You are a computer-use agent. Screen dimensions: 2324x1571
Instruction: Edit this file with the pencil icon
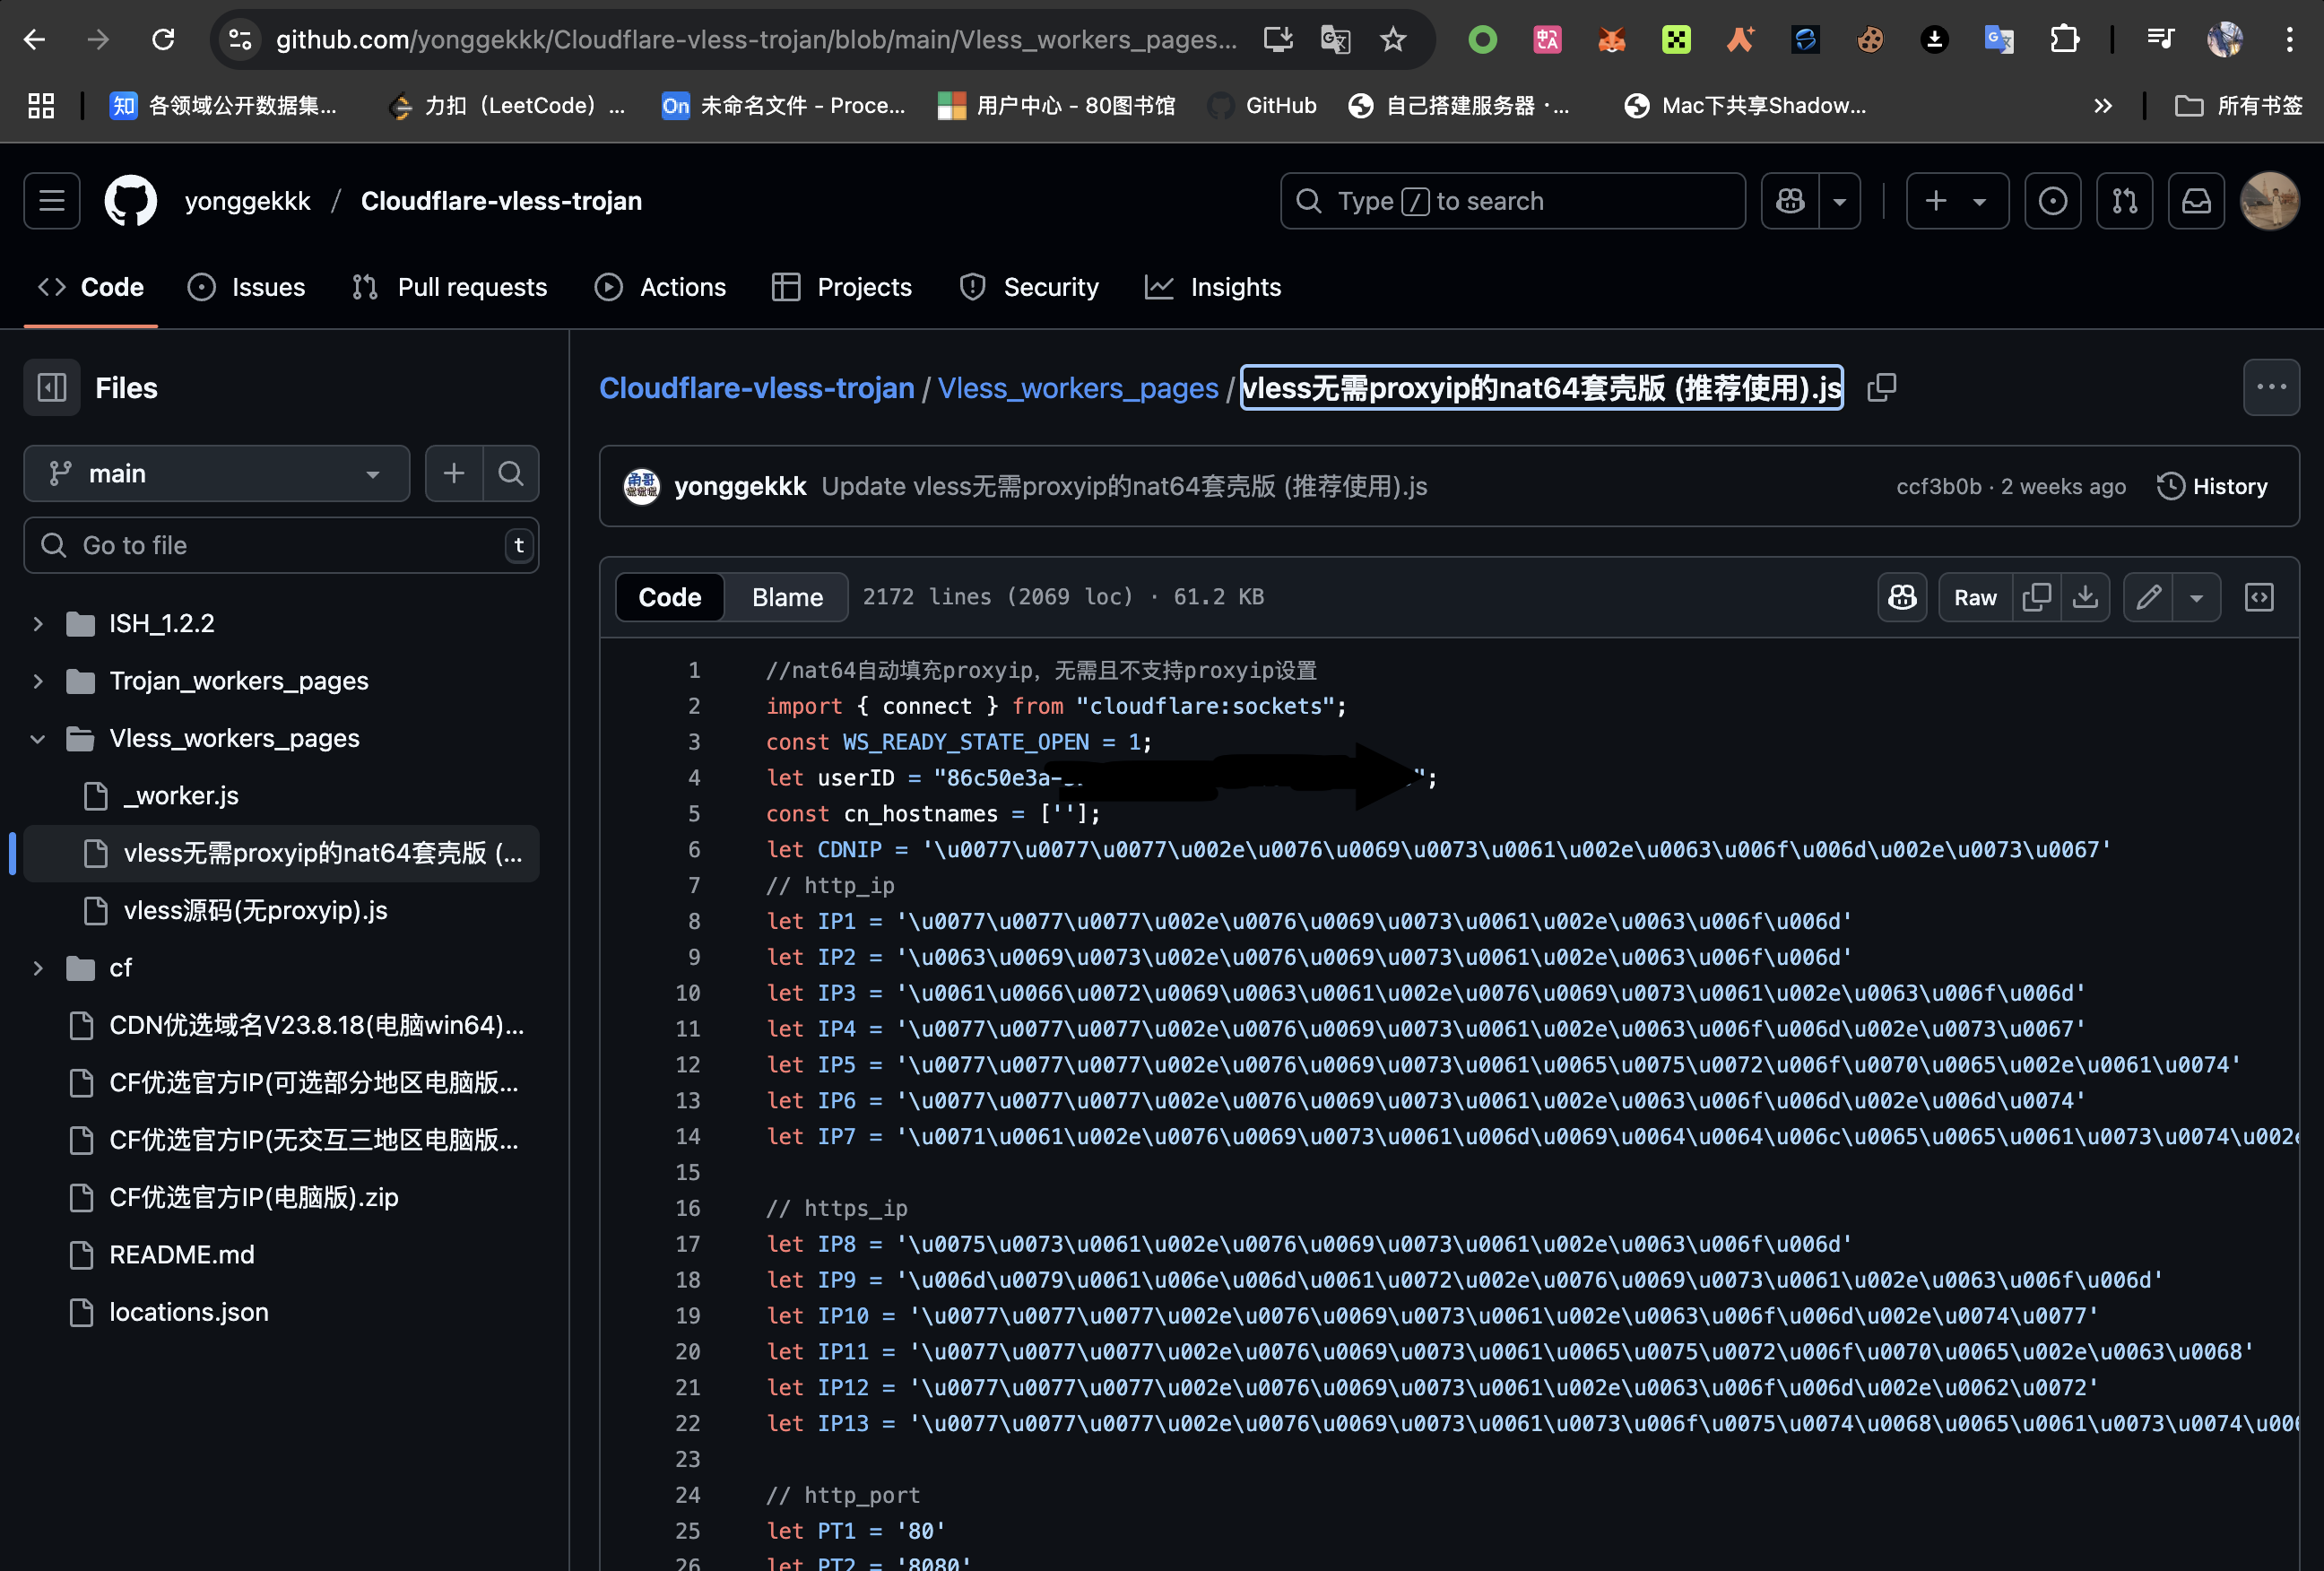(x=2147, y=596)
